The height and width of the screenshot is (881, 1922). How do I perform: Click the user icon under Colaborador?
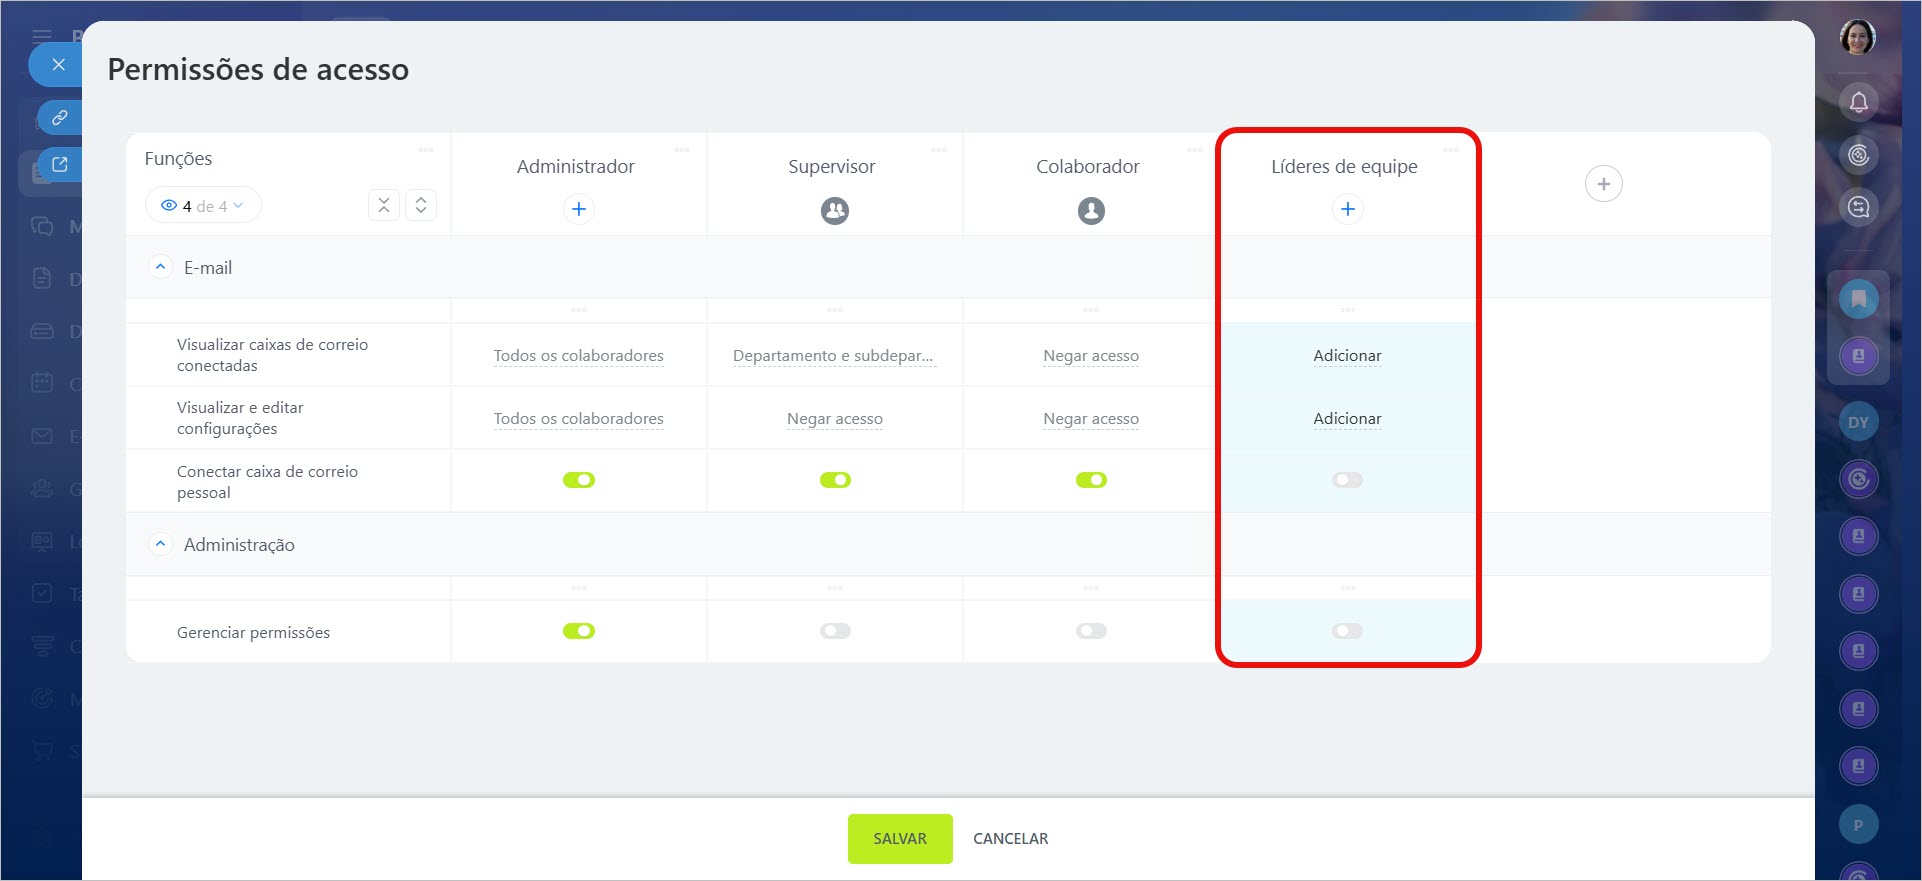1091,210
